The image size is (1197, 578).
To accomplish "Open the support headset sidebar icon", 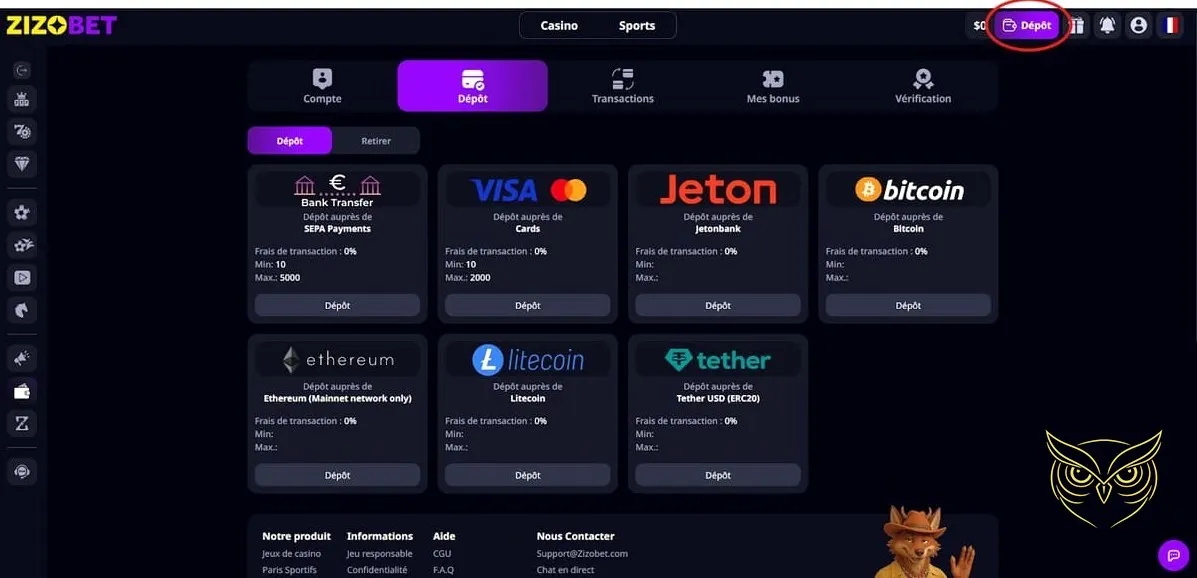I will [x=22, y=472].
